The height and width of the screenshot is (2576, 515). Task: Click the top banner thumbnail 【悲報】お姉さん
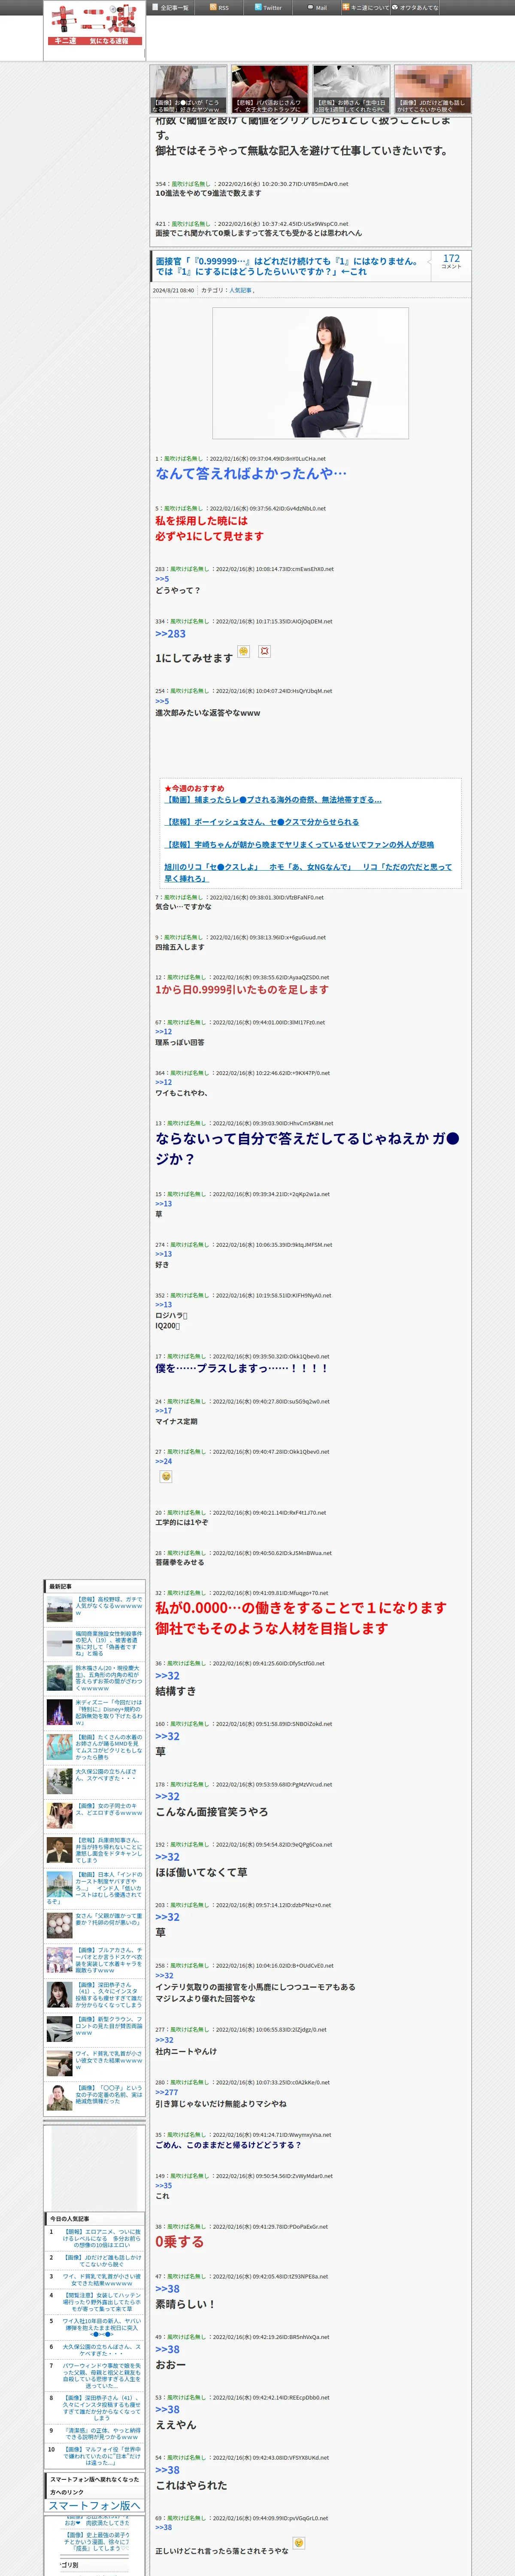click(x=351, y=89)
